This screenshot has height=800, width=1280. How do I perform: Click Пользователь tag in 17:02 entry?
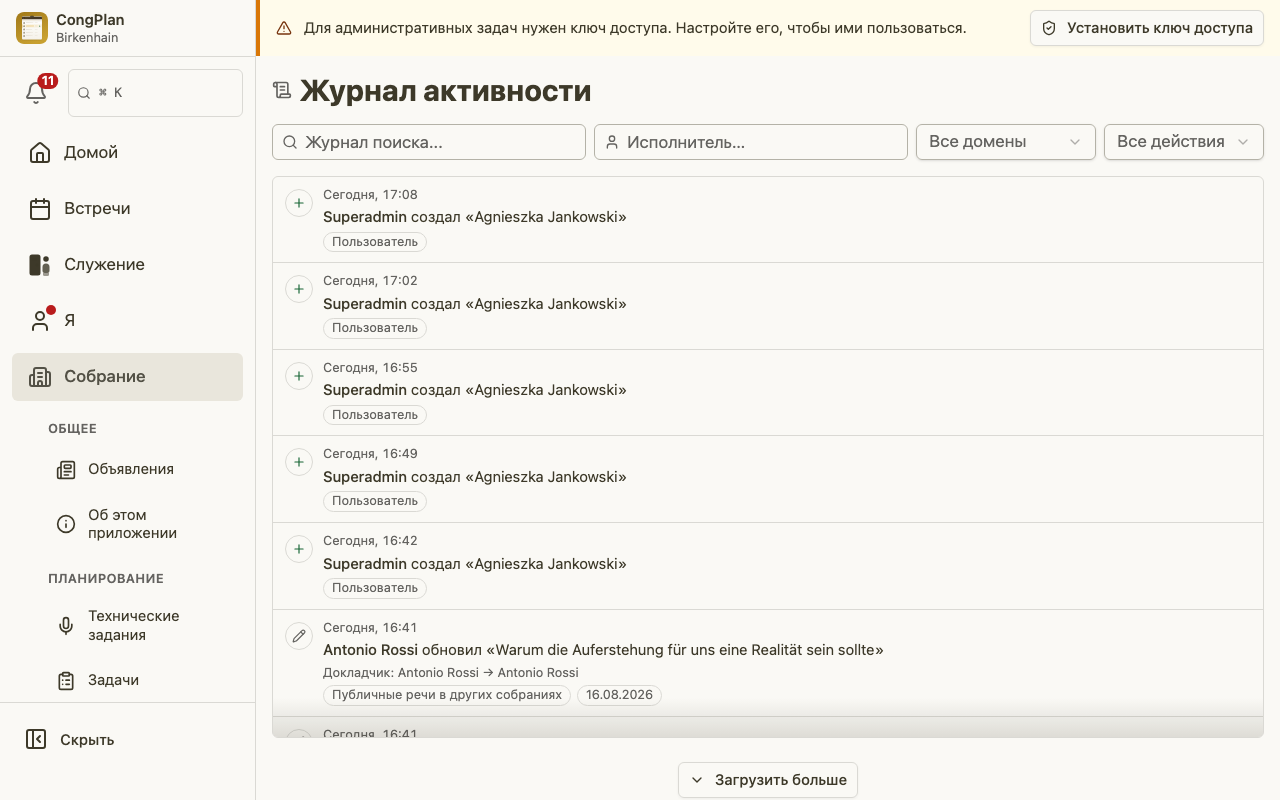coord(375,328)
